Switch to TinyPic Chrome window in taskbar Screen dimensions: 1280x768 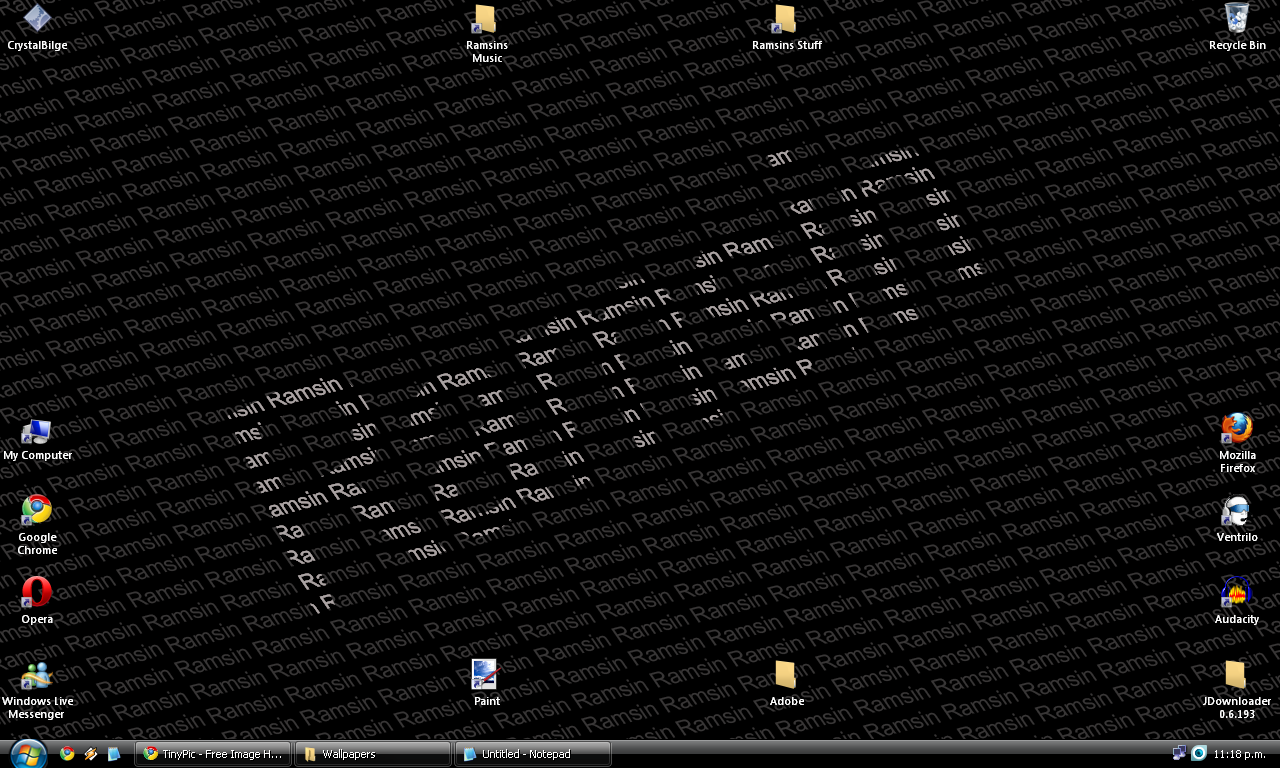coord(214,754)
